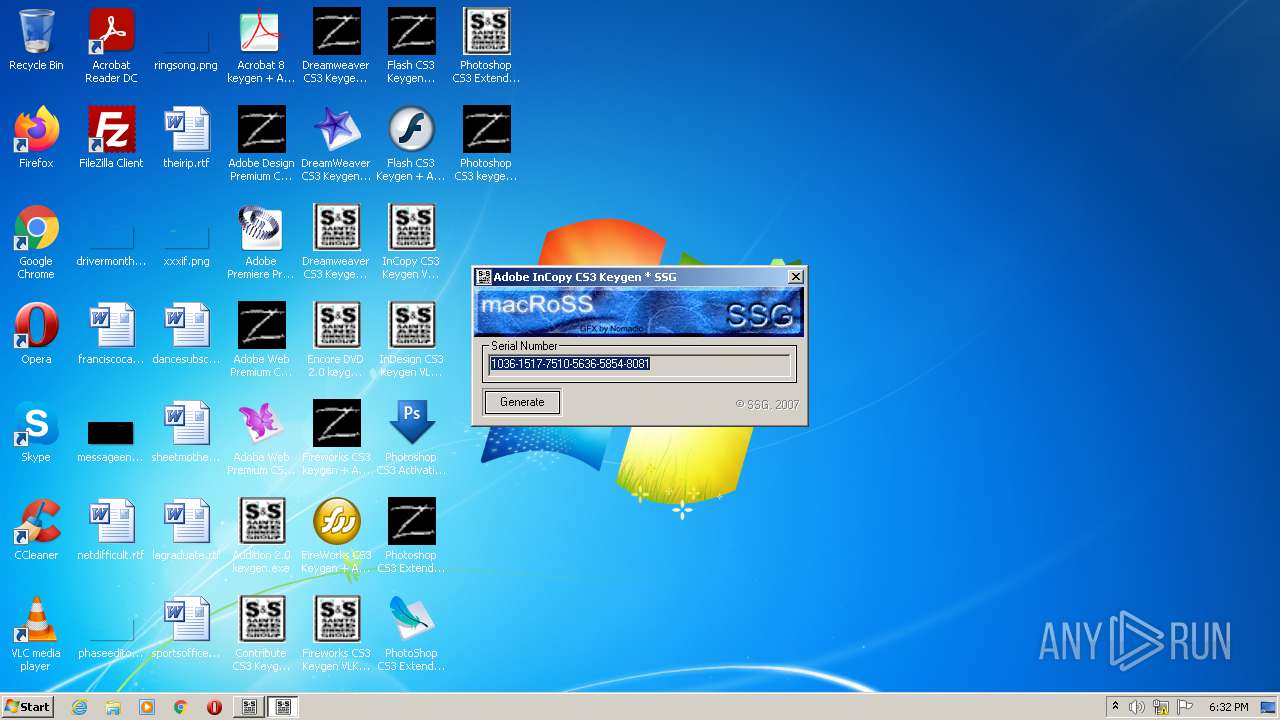Viewport: 1280px width, 720px height.
Task: Open VLC media player shortcut
Action: 36,634
